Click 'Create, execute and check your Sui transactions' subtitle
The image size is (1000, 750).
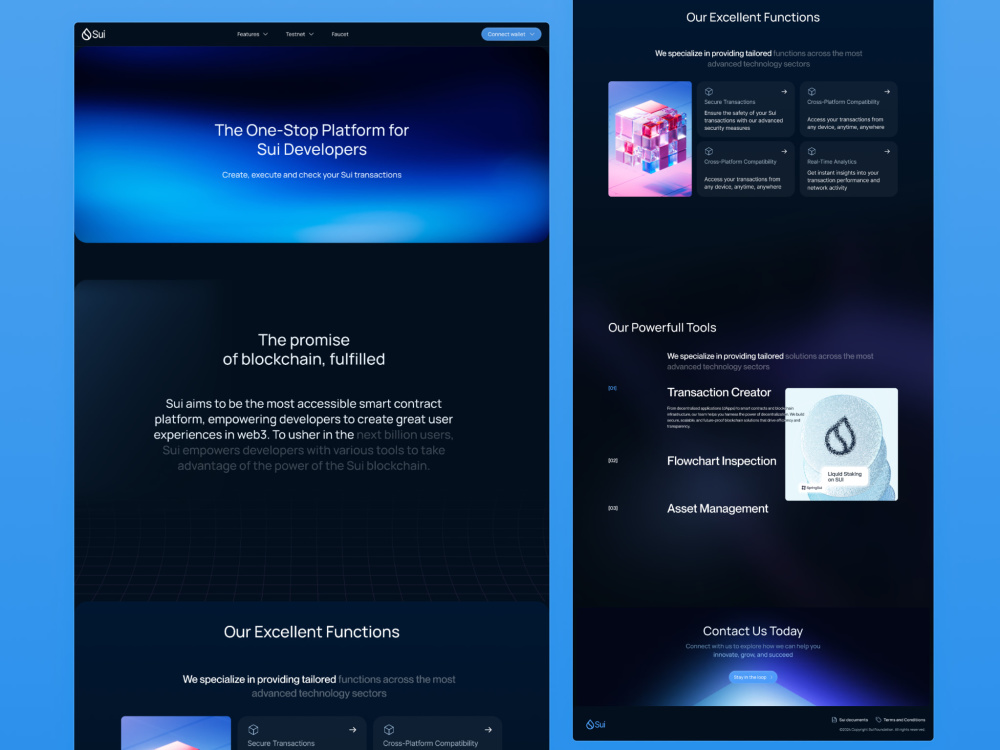coord(312,175)
